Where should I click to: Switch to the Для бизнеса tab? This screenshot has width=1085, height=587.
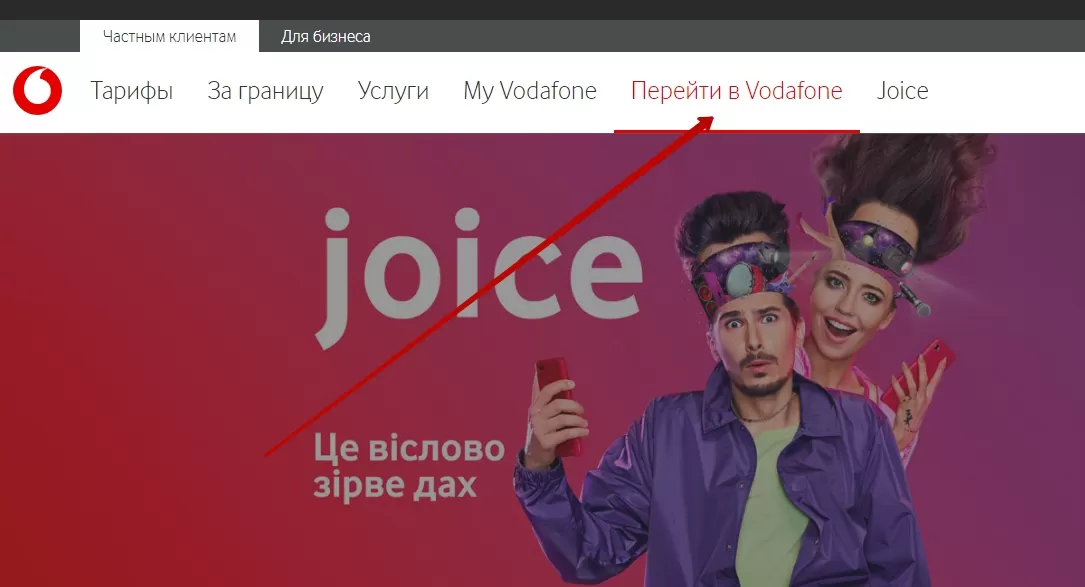click(325, 36)
